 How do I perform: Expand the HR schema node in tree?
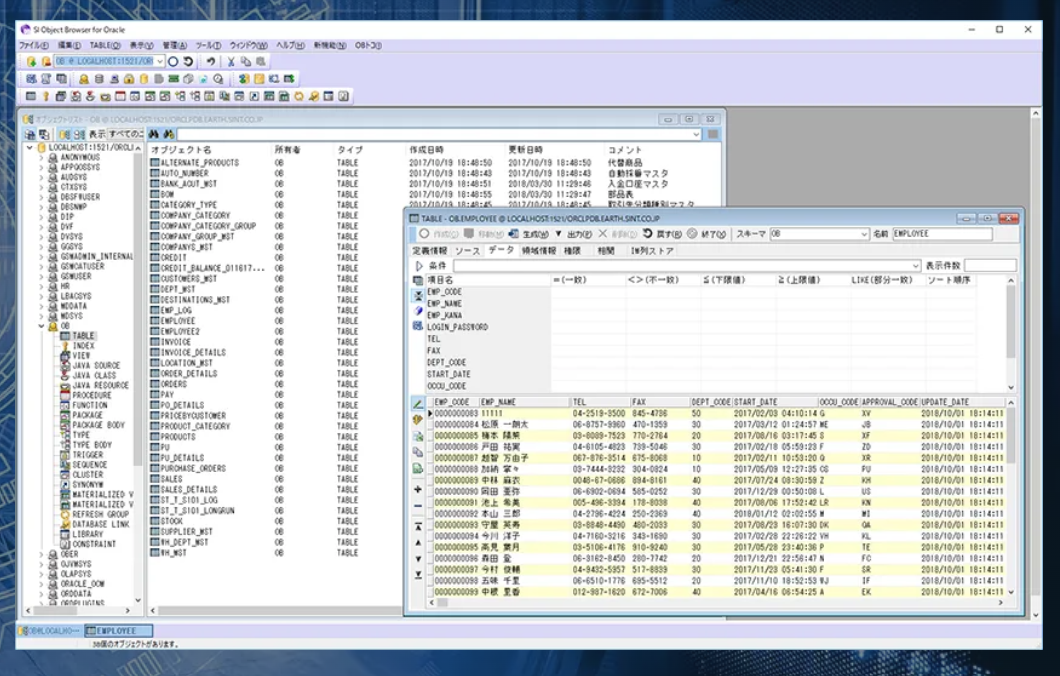point(42,286)
